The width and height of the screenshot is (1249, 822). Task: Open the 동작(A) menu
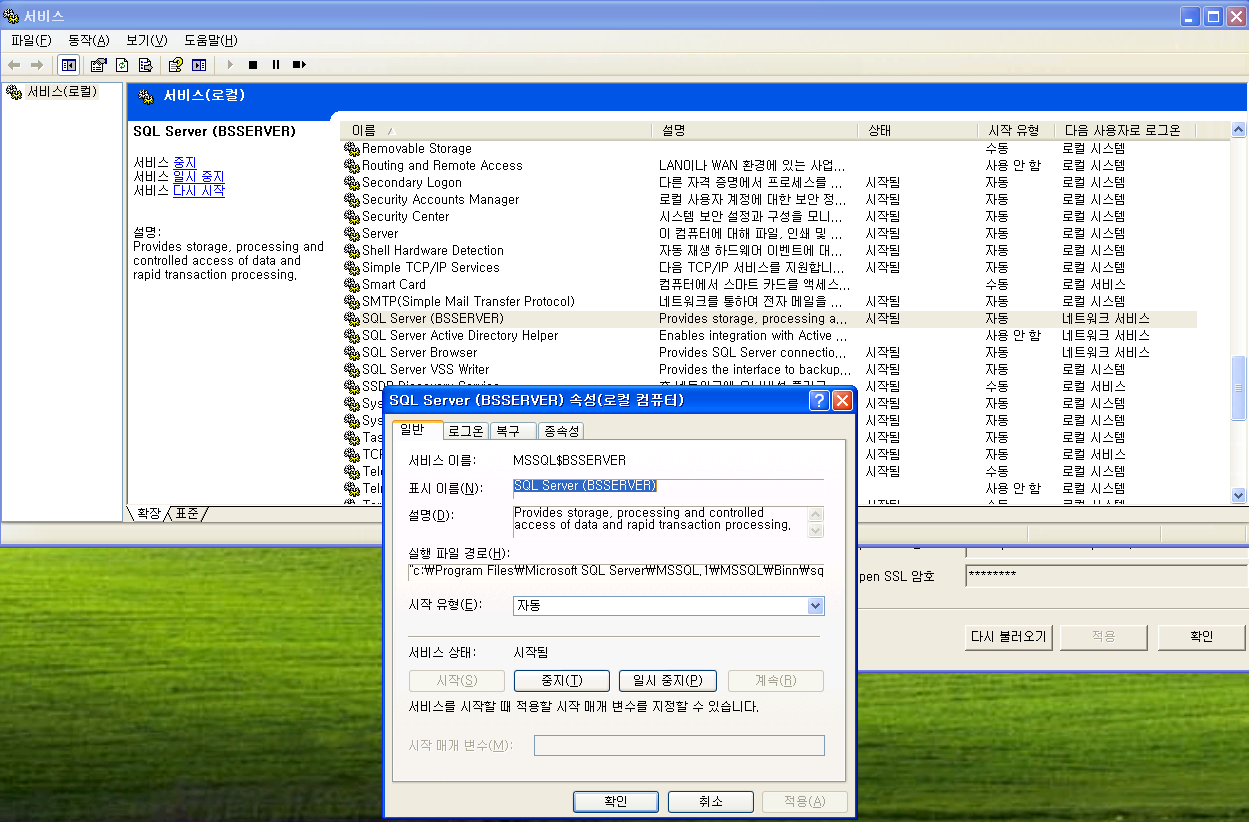(x=88, y=40)
